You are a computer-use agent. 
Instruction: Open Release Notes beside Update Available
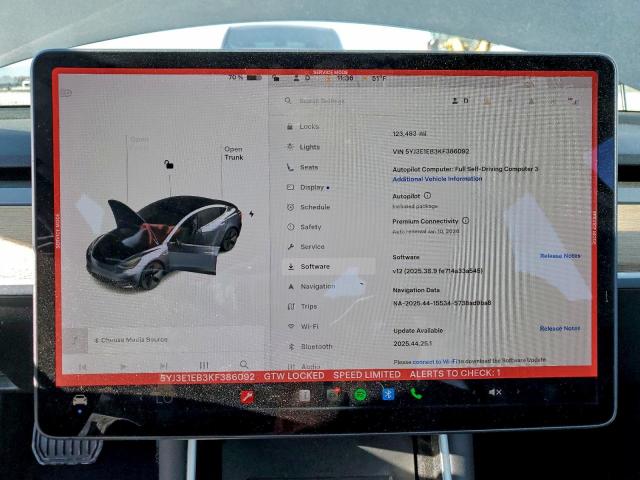coord(560,328)
